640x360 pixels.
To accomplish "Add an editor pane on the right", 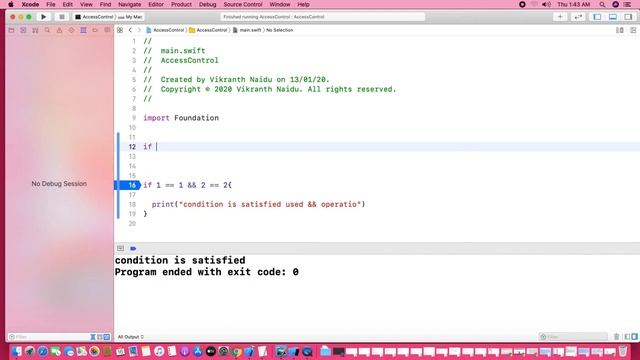I will pyautogui.click(x=633, y=30).
